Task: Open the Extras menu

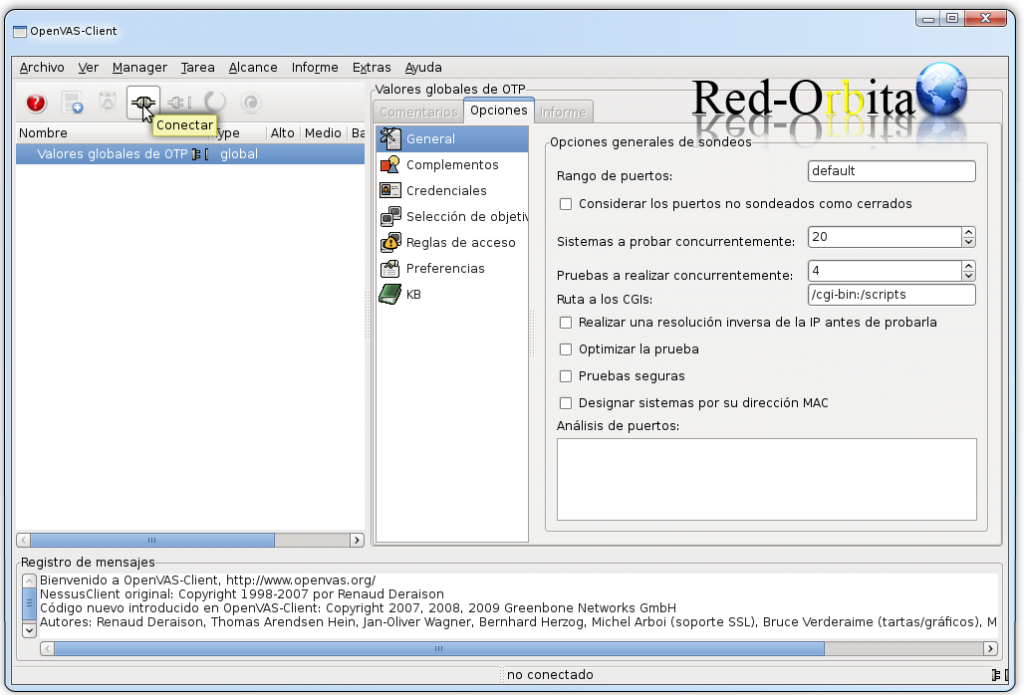Action: click(x=372, y=67)
